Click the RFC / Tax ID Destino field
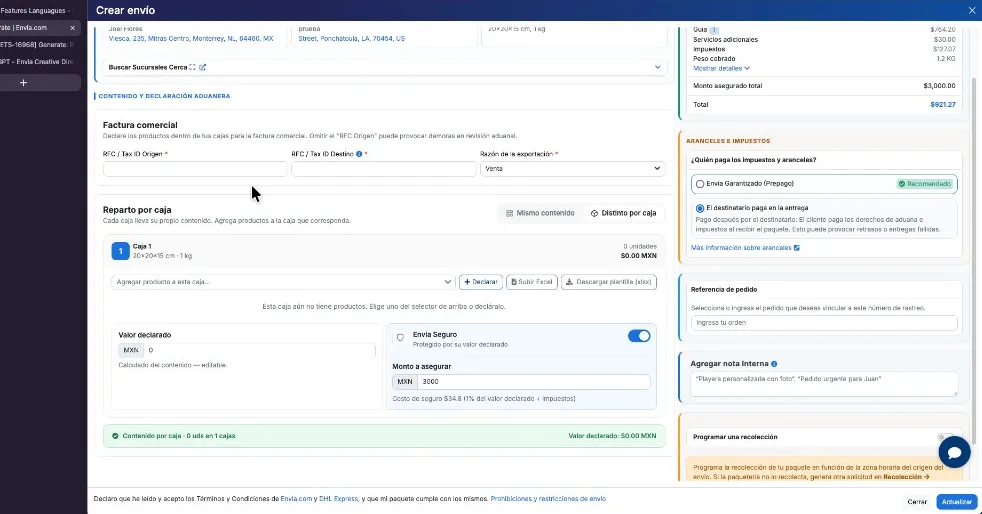982x514 pixels. coord(383,168)
